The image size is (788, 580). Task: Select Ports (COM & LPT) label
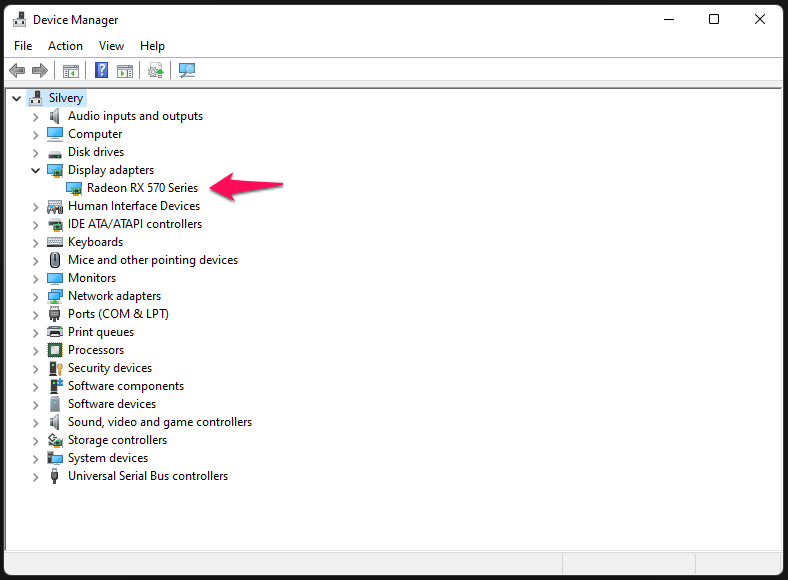click(x=118, y=314)
